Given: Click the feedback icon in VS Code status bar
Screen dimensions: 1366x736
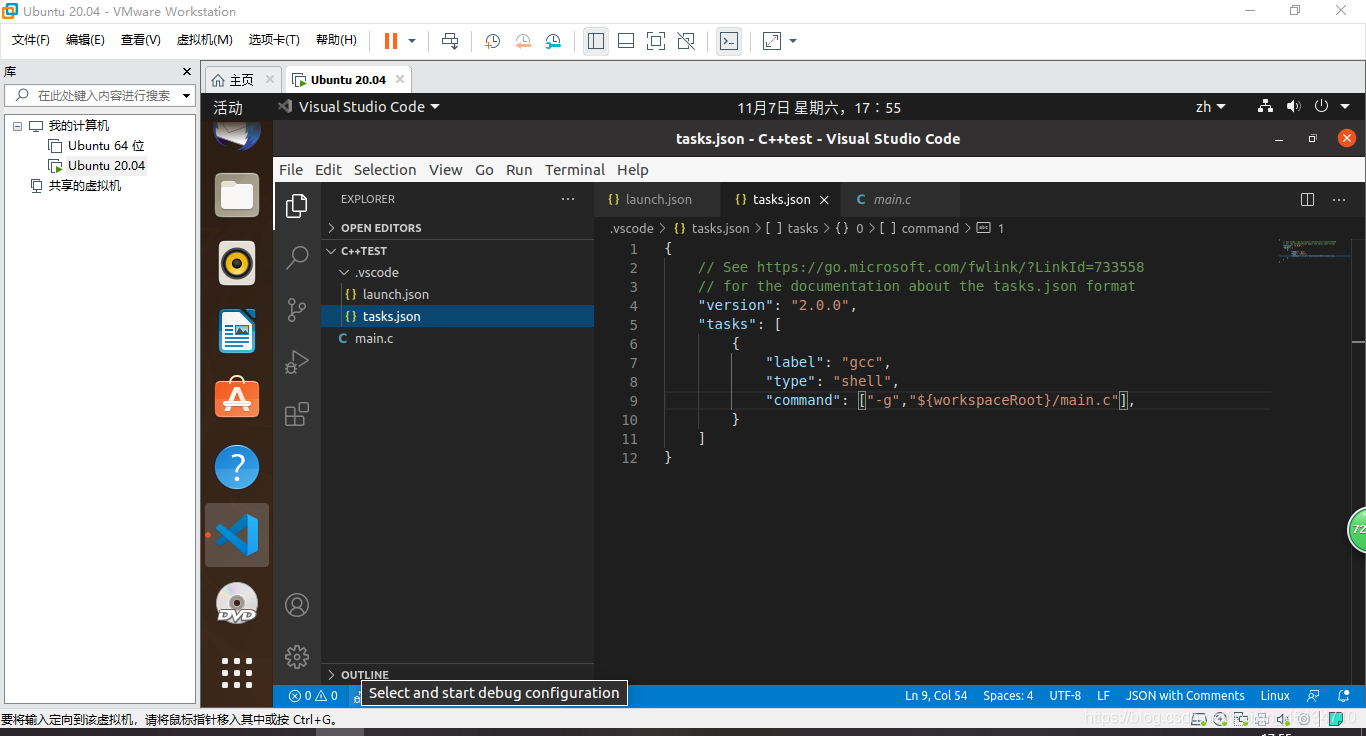Looking at the screenshot, I should (x=1313, y=695).
